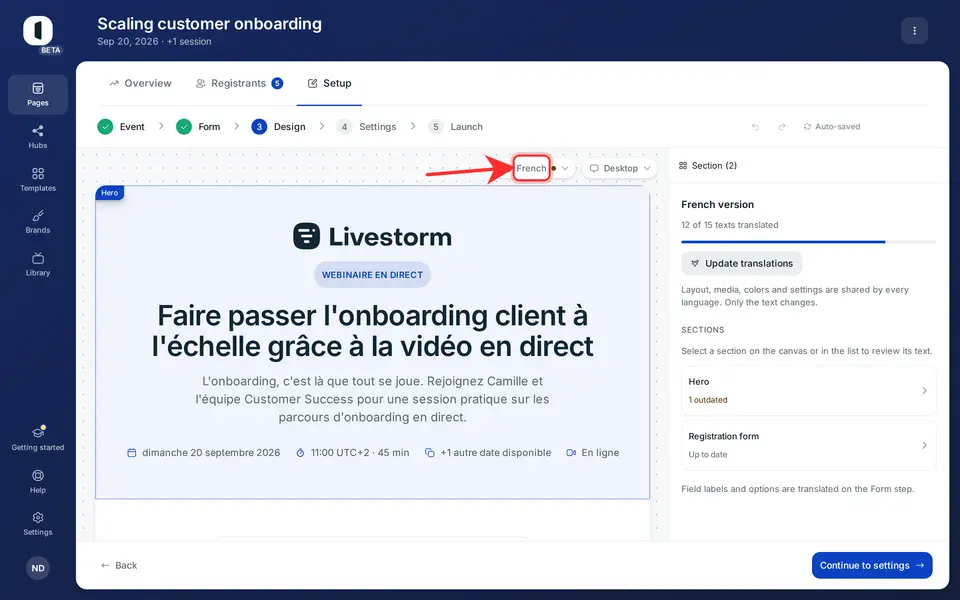Screen dimensions: 960x600
Task: Select the Setup tab
Action: click(x=329, y=83)
